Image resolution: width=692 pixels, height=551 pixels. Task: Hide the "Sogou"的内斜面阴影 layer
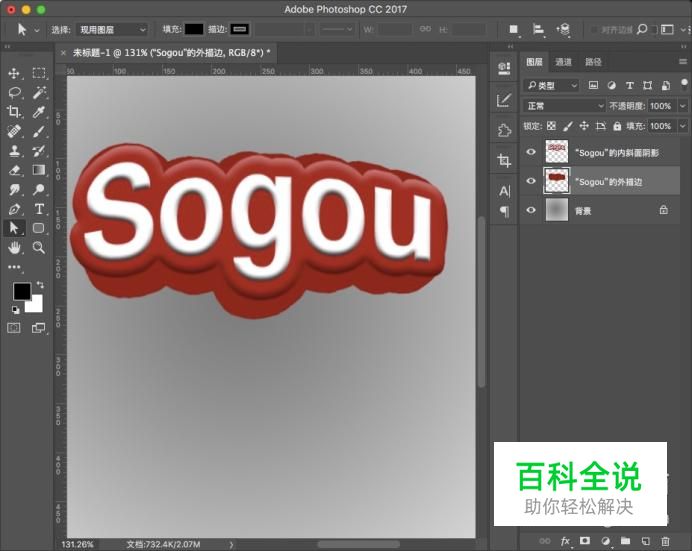[x=531, y=152]
